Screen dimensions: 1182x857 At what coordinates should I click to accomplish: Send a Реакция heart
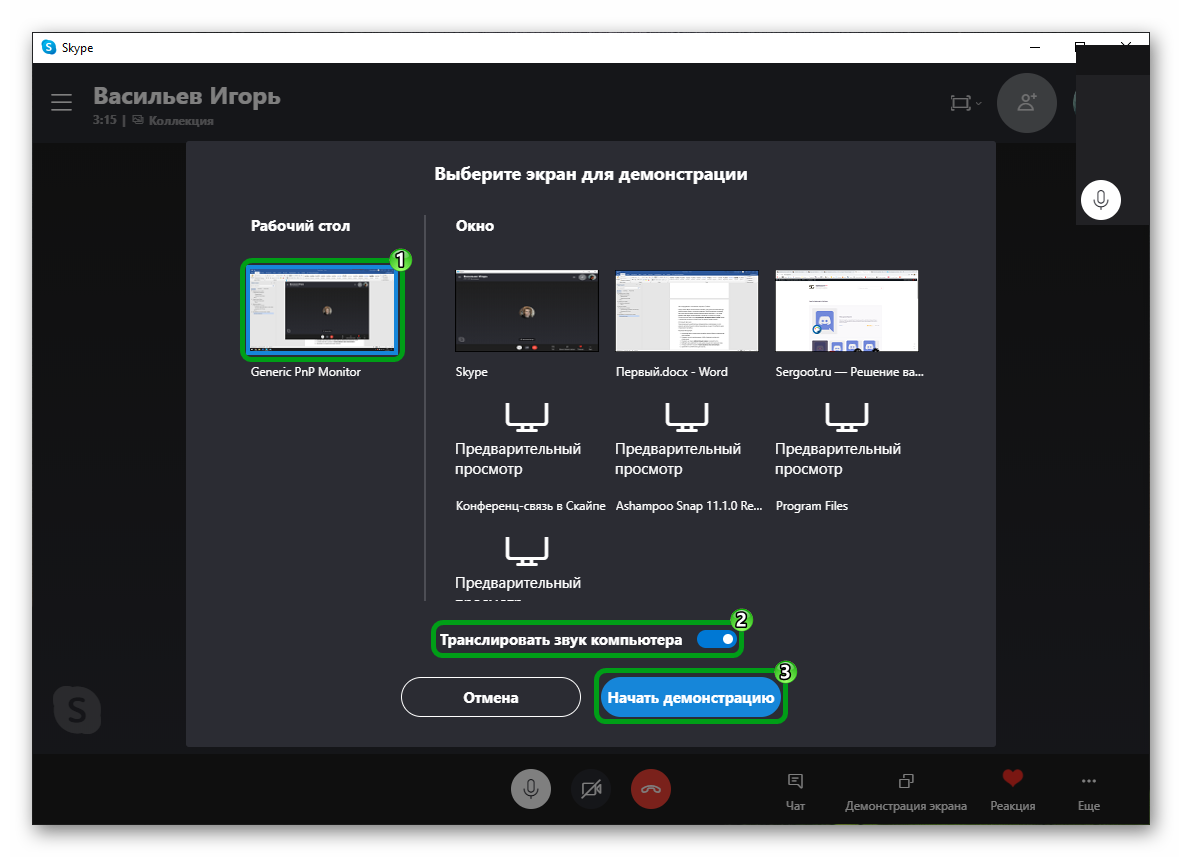(1012, 791)
